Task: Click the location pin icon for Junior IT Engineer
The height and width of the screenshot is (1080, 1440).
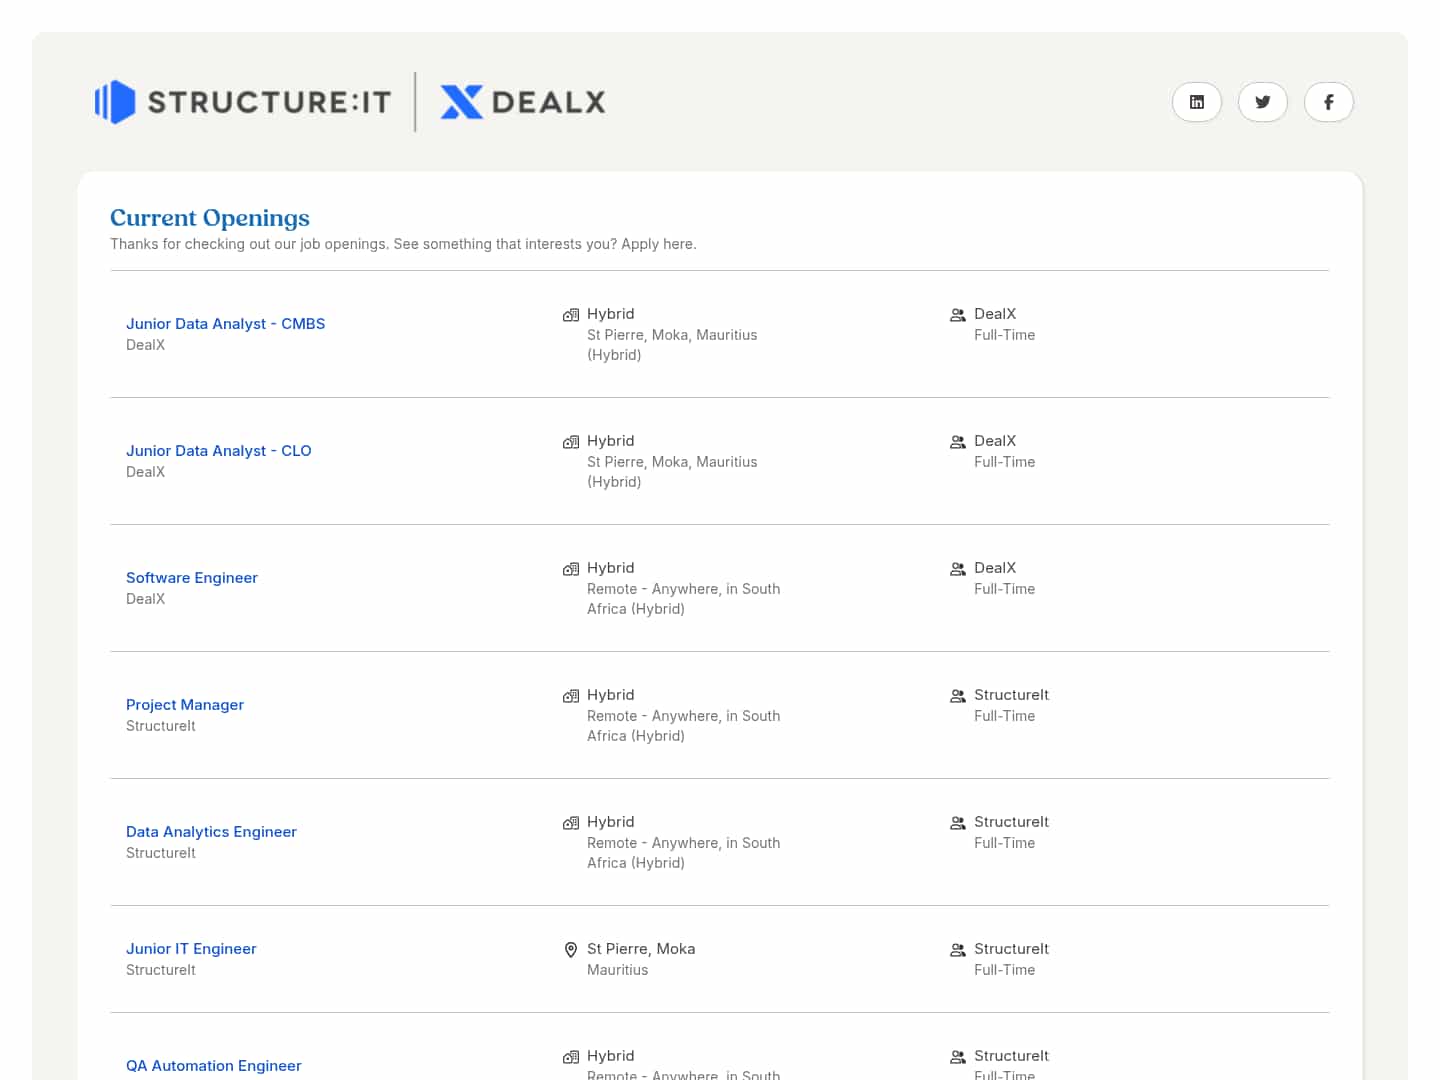Action: click(571, 950)
